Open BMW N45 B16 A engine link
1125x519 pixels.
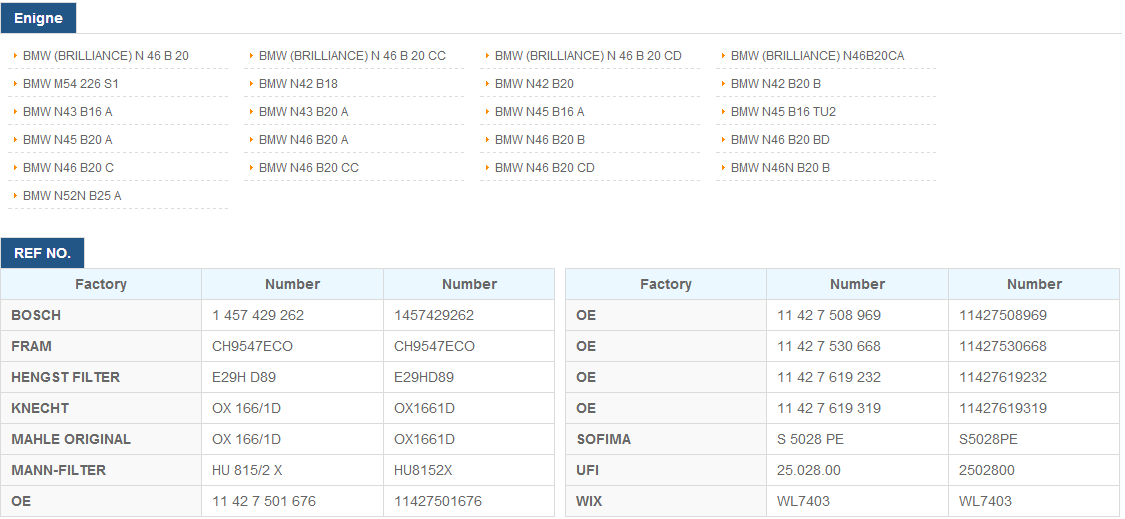[x=540, y=111]
